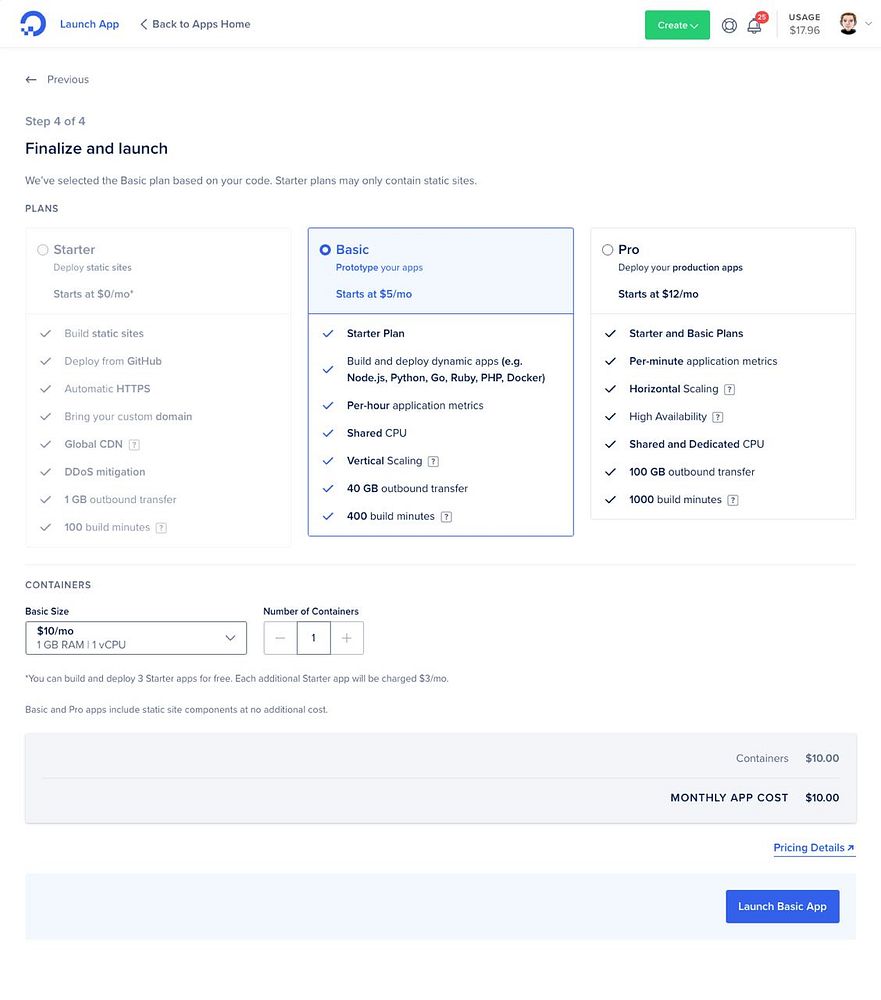881x1000 pixels.
Task: Go to Previous step
Action: click(58, 79)
